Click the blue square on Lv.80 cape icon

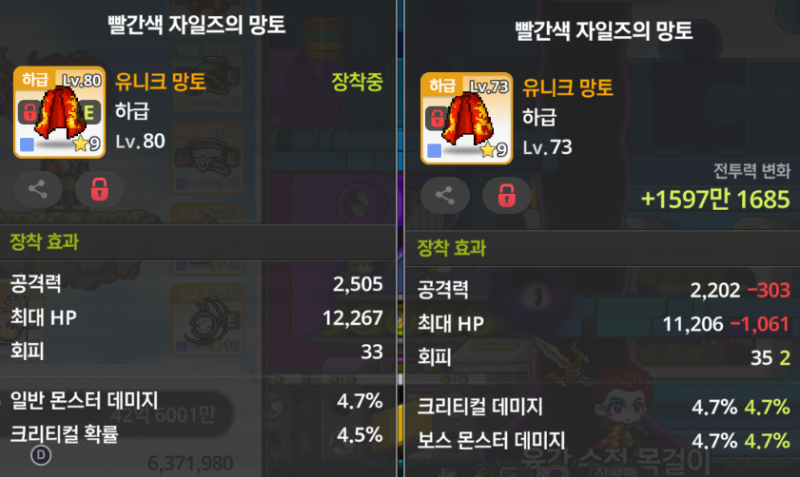pos(27,145)
